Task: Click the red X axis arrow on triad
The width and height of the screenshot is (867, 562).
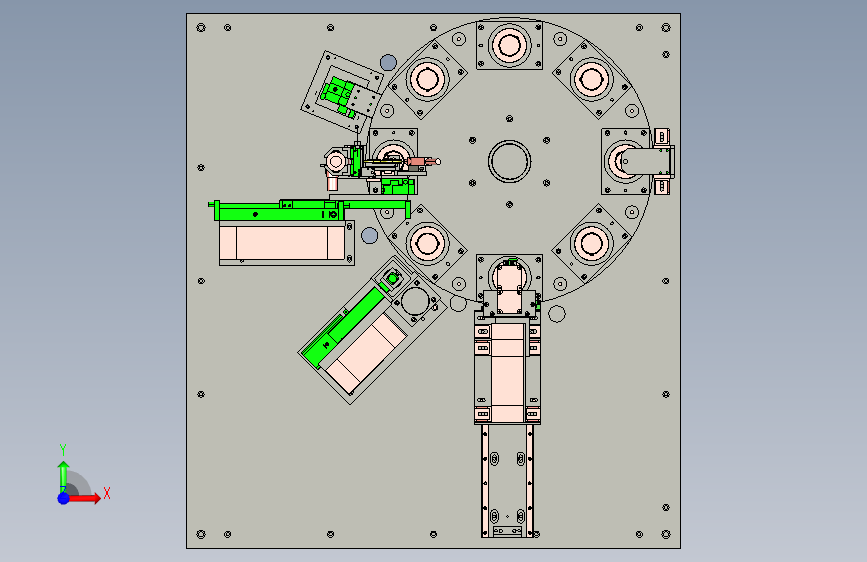Action: (x=84, y=498)
